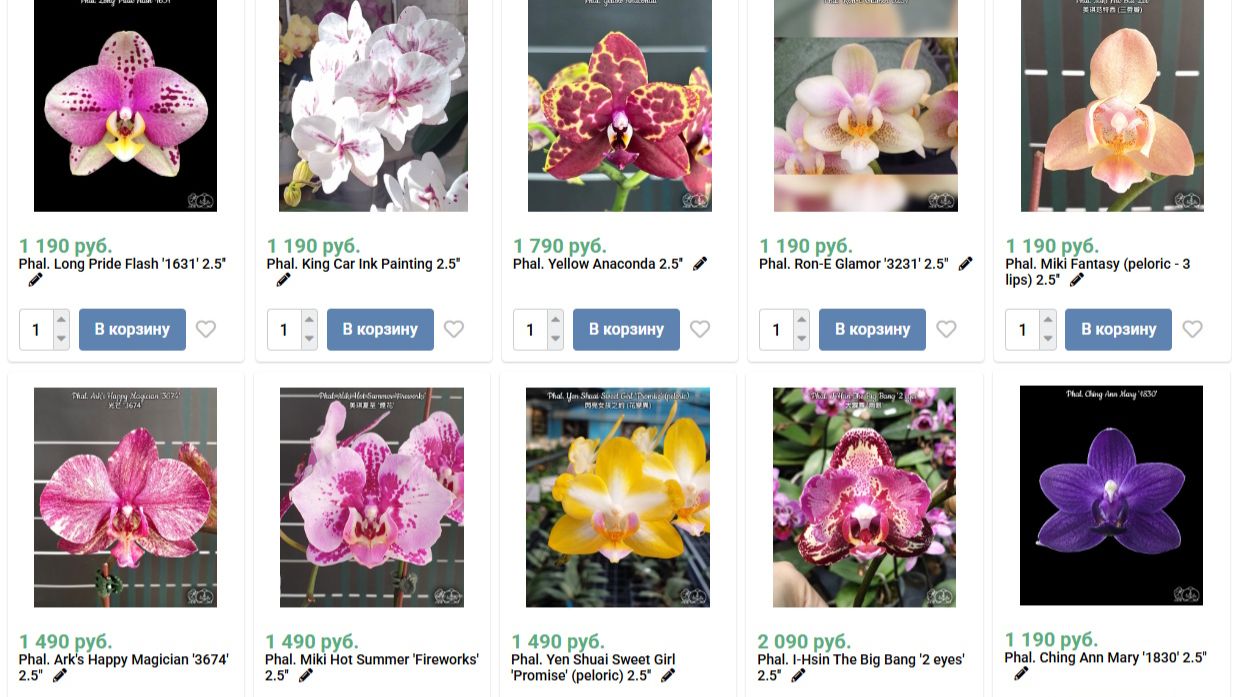
Task: Favorite Phal. Long Pride Flash with heart icon
Action: click(206, 329)
